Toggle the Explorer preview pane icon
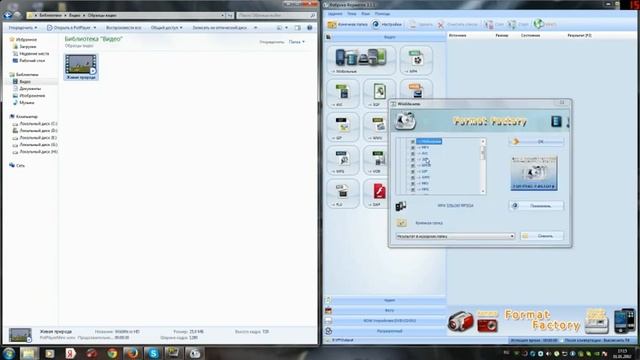The width and height of the screenshot is (640, 360). pos(298,28)
